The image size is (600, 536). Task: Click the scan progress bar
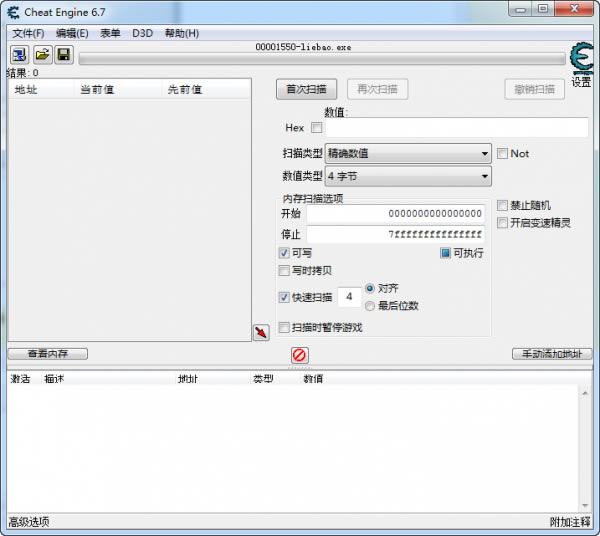[322, 59]
